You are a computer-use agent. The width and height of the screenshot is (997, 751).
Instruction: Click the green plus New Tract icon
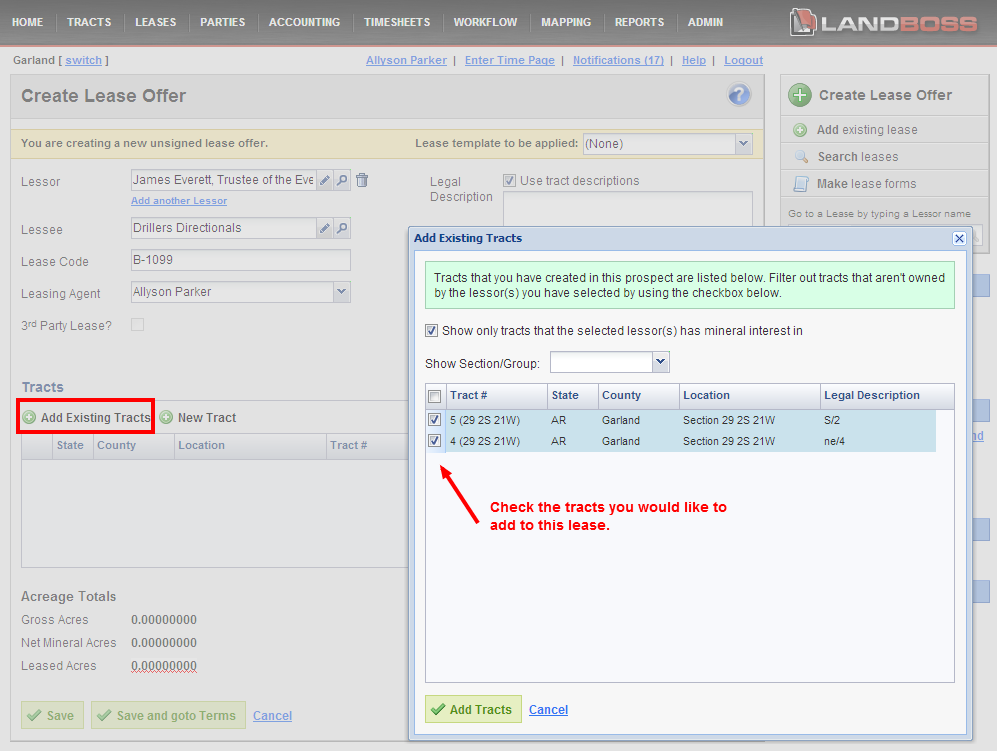(167, 418)
